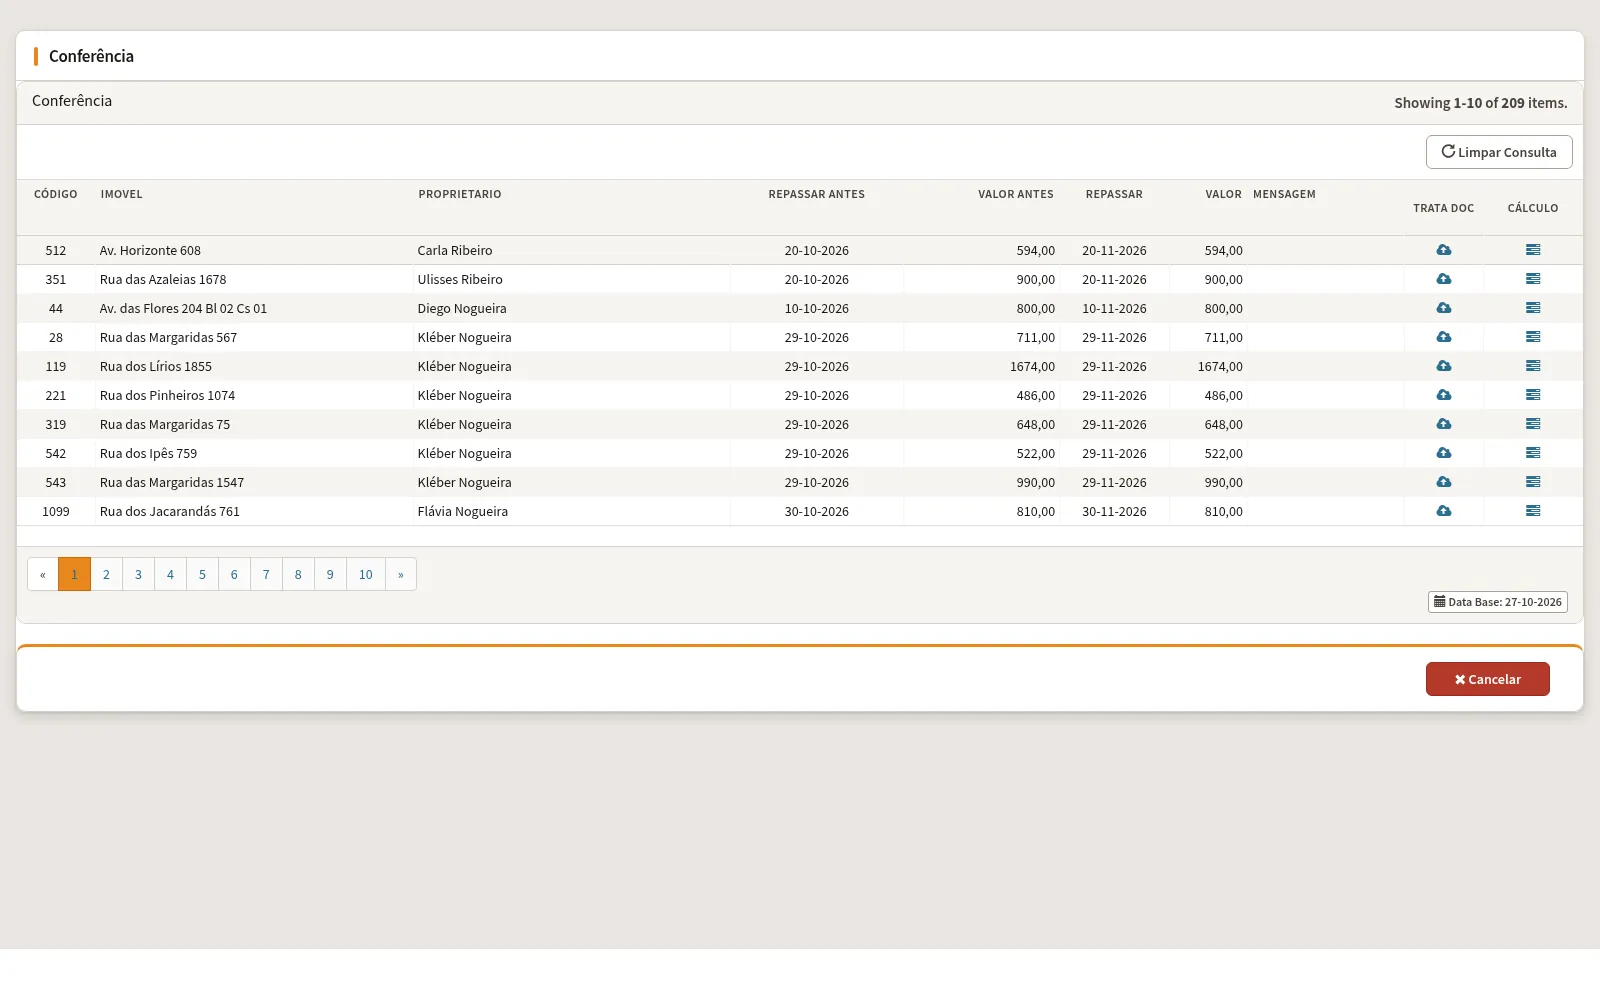Open cálculo icon for Rua dos Ipês 759
The height and width of the screenshot is (1000, 1600).
click(1533, 453)
